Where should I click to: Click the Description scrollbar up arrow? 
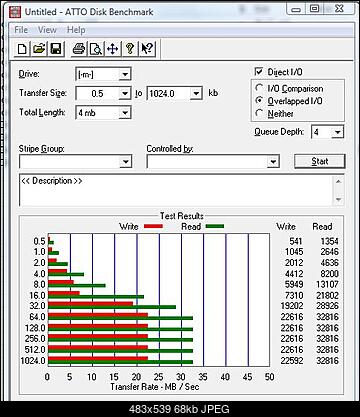(x=339, y=181)
